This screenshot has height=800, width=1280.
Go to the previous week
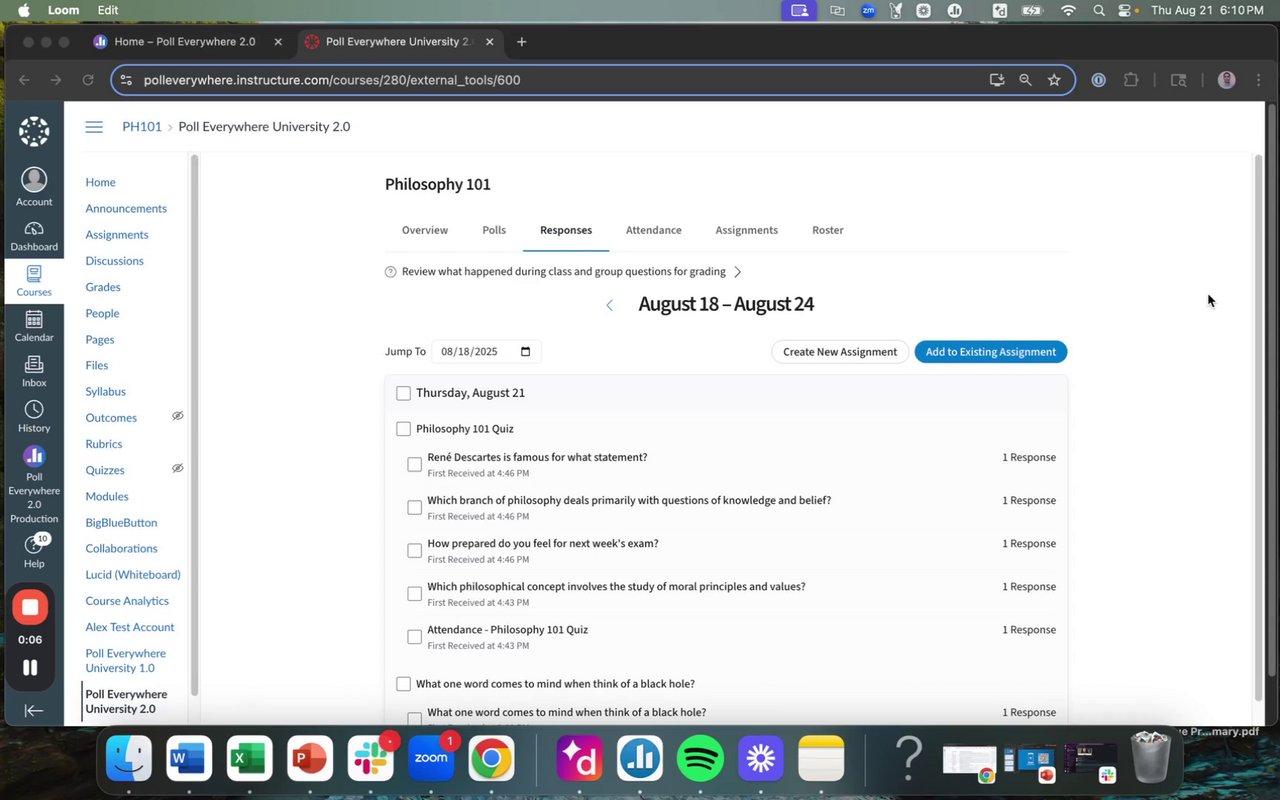tap(609, 305)
